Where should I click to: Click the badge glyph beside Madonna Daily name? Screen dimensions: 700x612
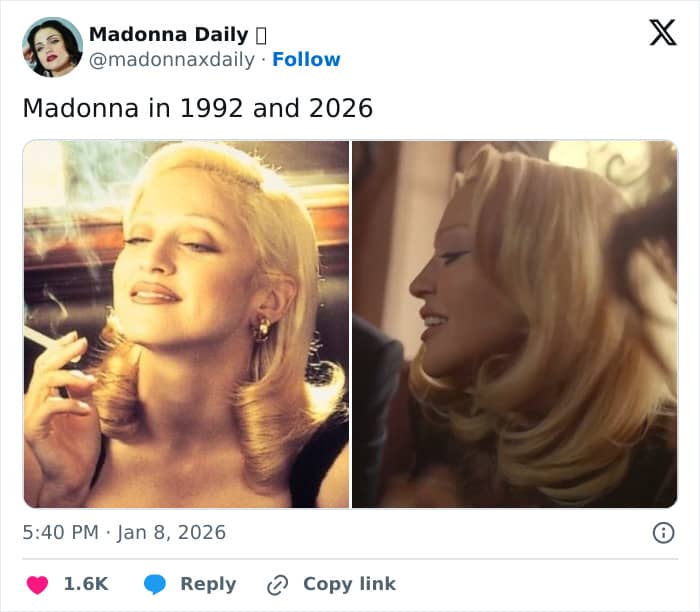tap(261, 36)
